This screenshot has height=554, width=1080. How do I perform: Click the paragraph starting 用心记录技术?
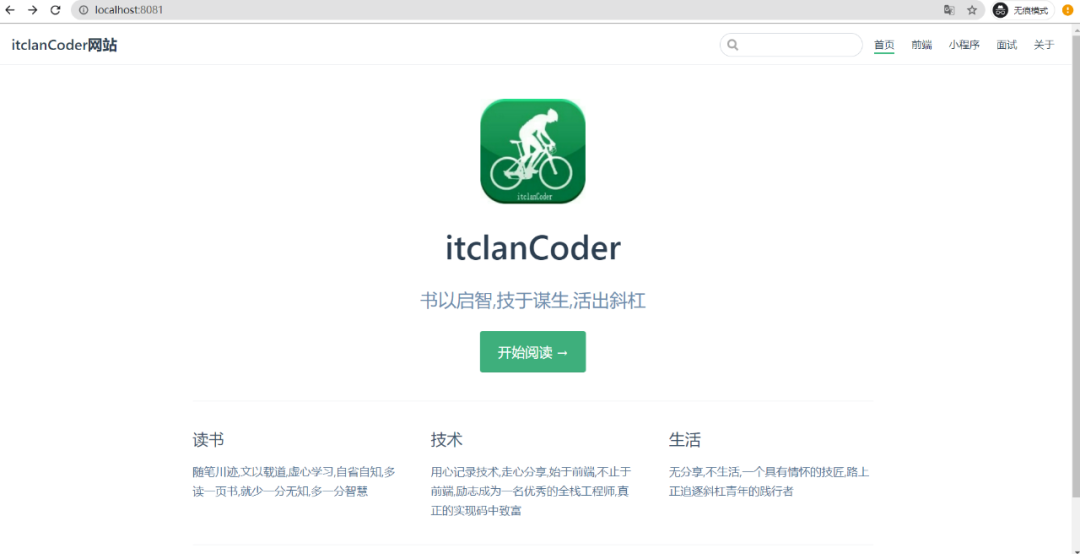coord(532,491)
